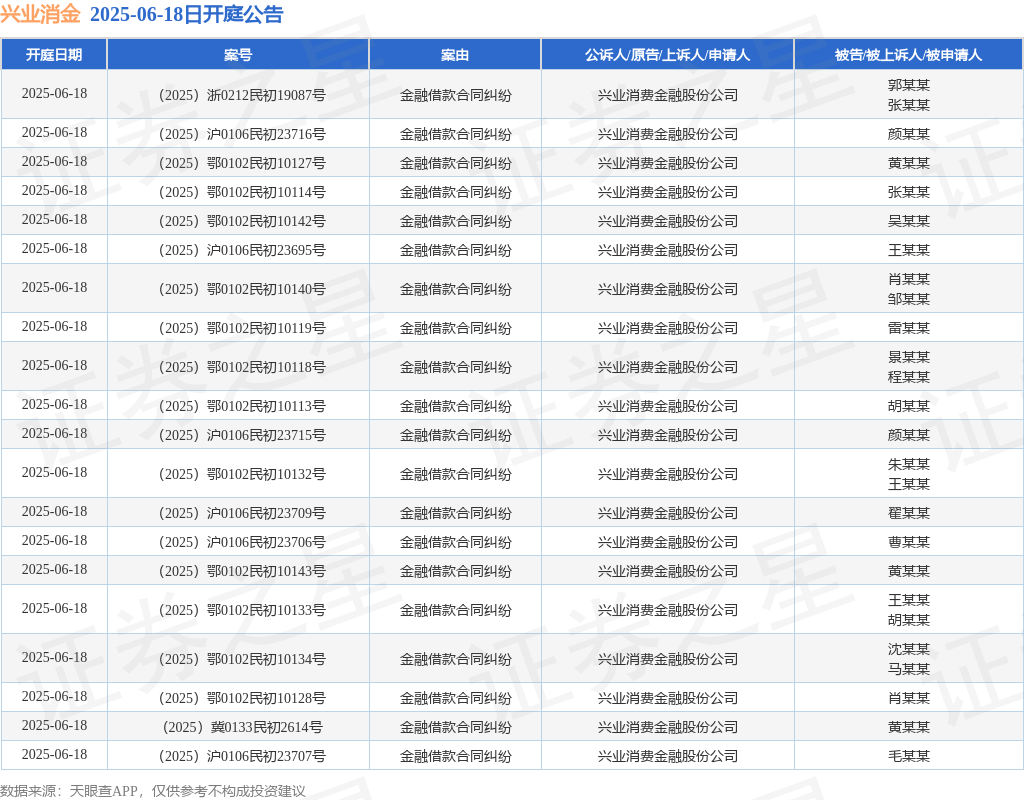1024x800 pixels.
Task: Select defendant name 沈某某
Action: (908, 649)
